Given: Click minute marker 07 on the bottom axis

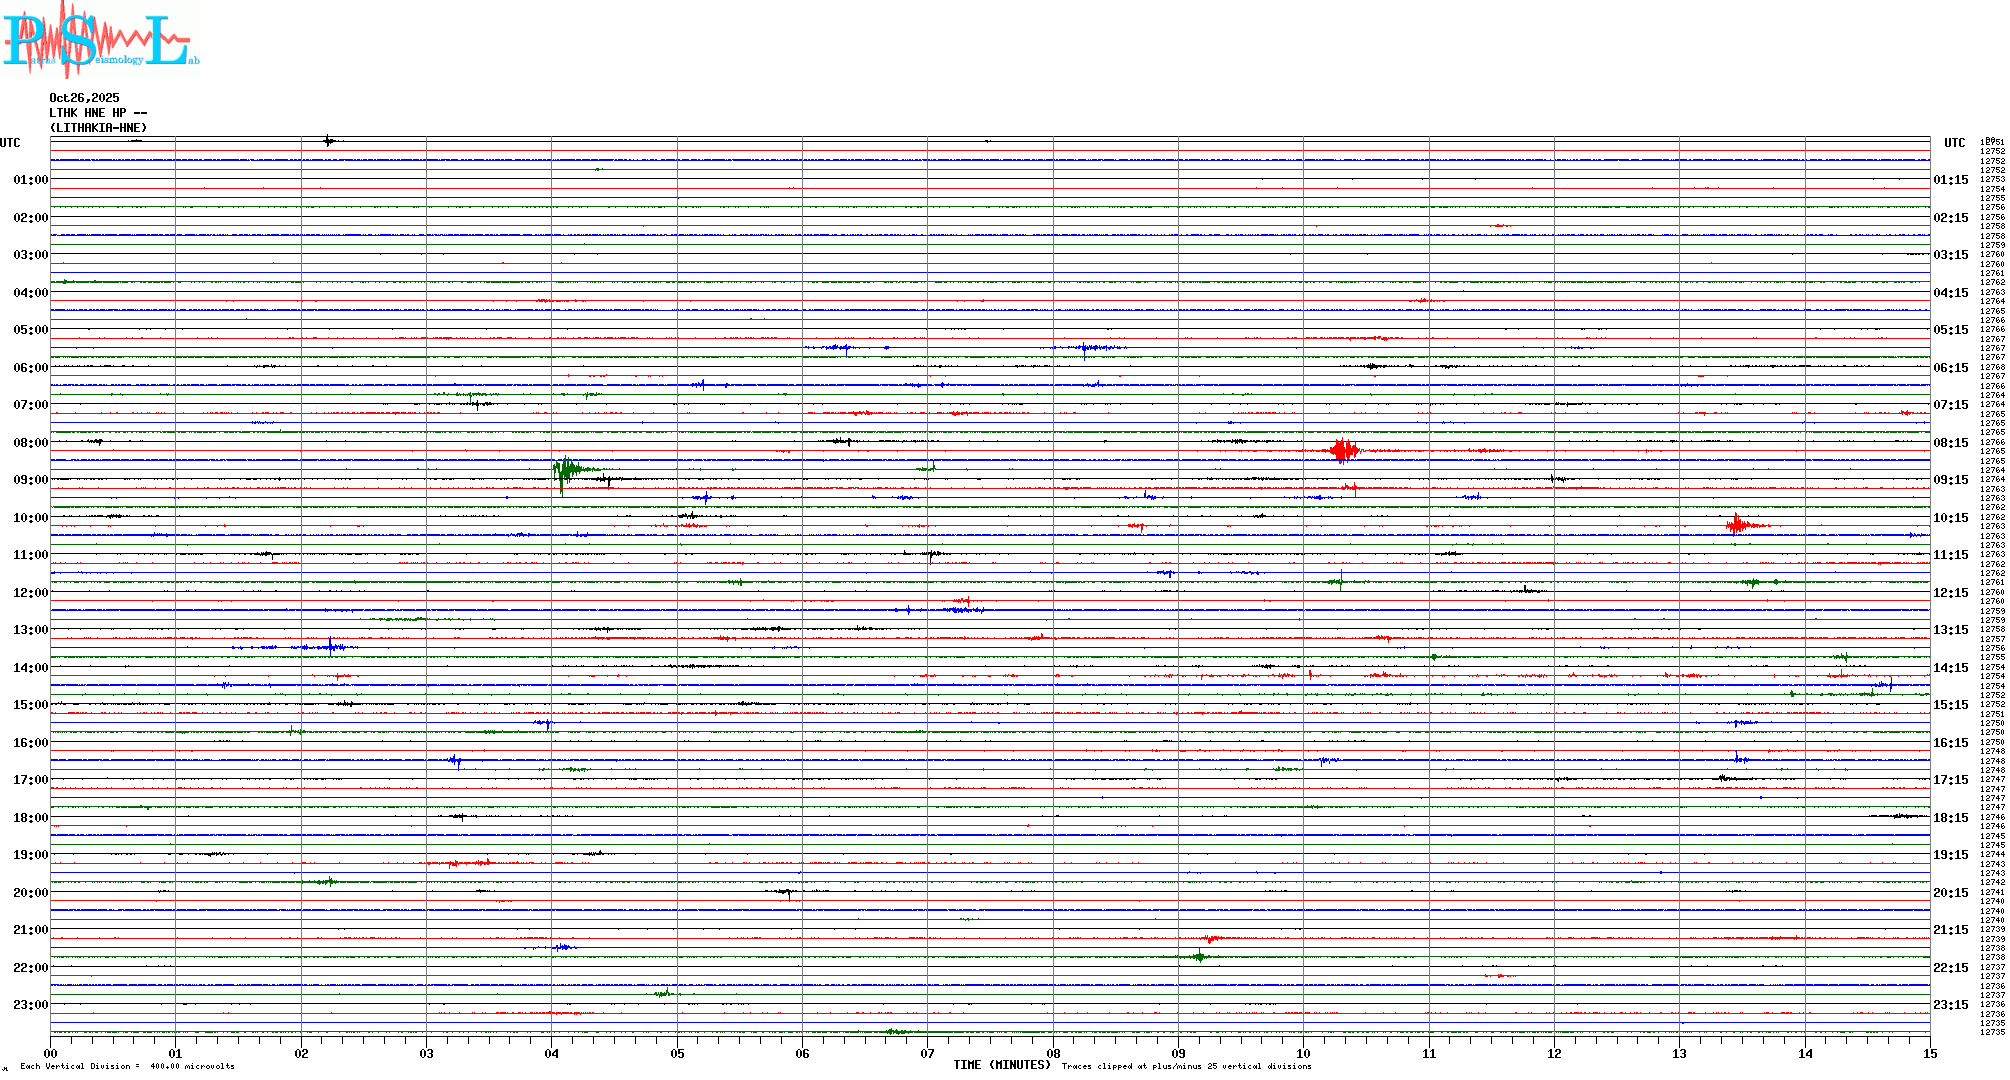Looking at the screenshot, I should 928,1053.
